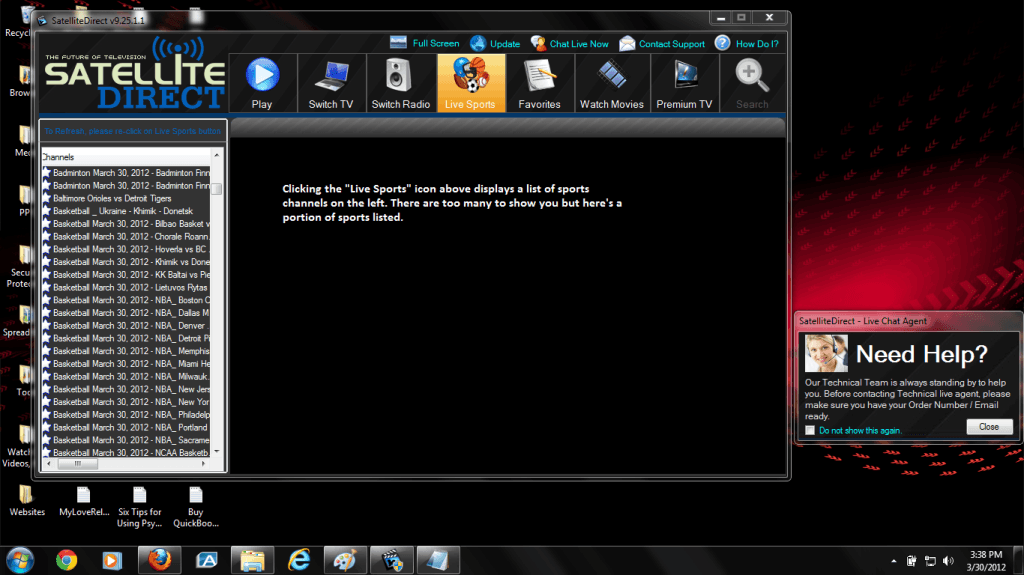Minimize the SatelliteDirect window

pos(720,18)
